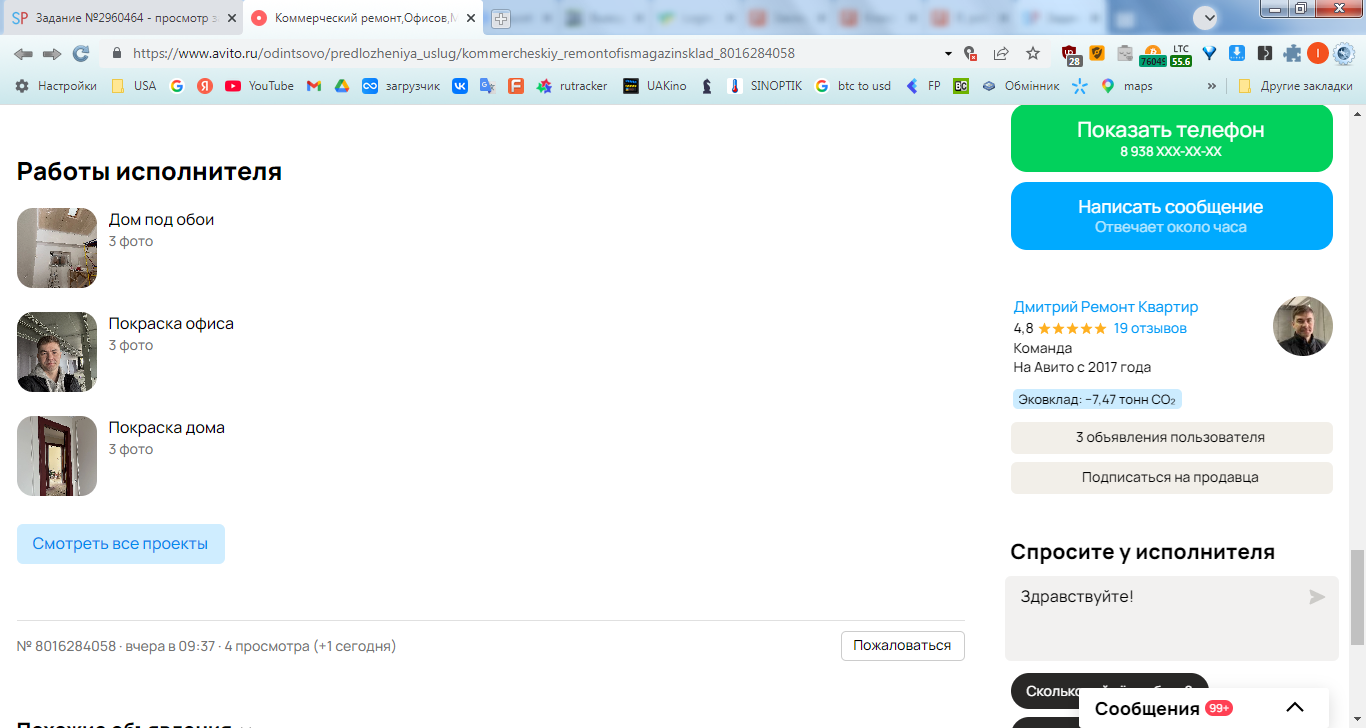Image resolution: width=1366 pixels, height=728 pixels.
Task: Open the Покраска дома thumbnail
Action: pos(57,456)
